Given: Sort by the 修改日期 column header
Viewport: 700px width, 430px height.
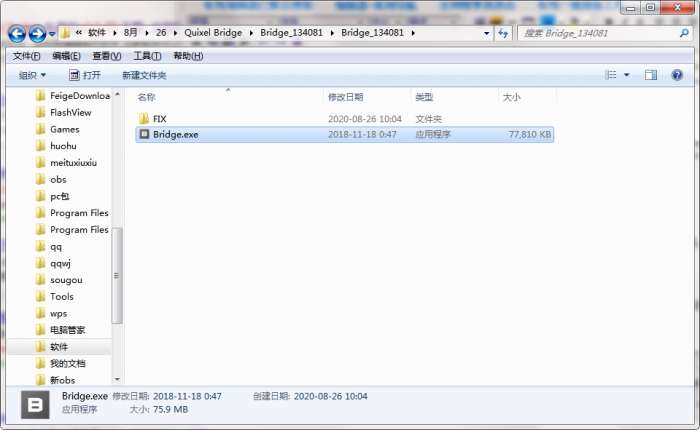Looking at the screenshot, I should tap(346, 97).
